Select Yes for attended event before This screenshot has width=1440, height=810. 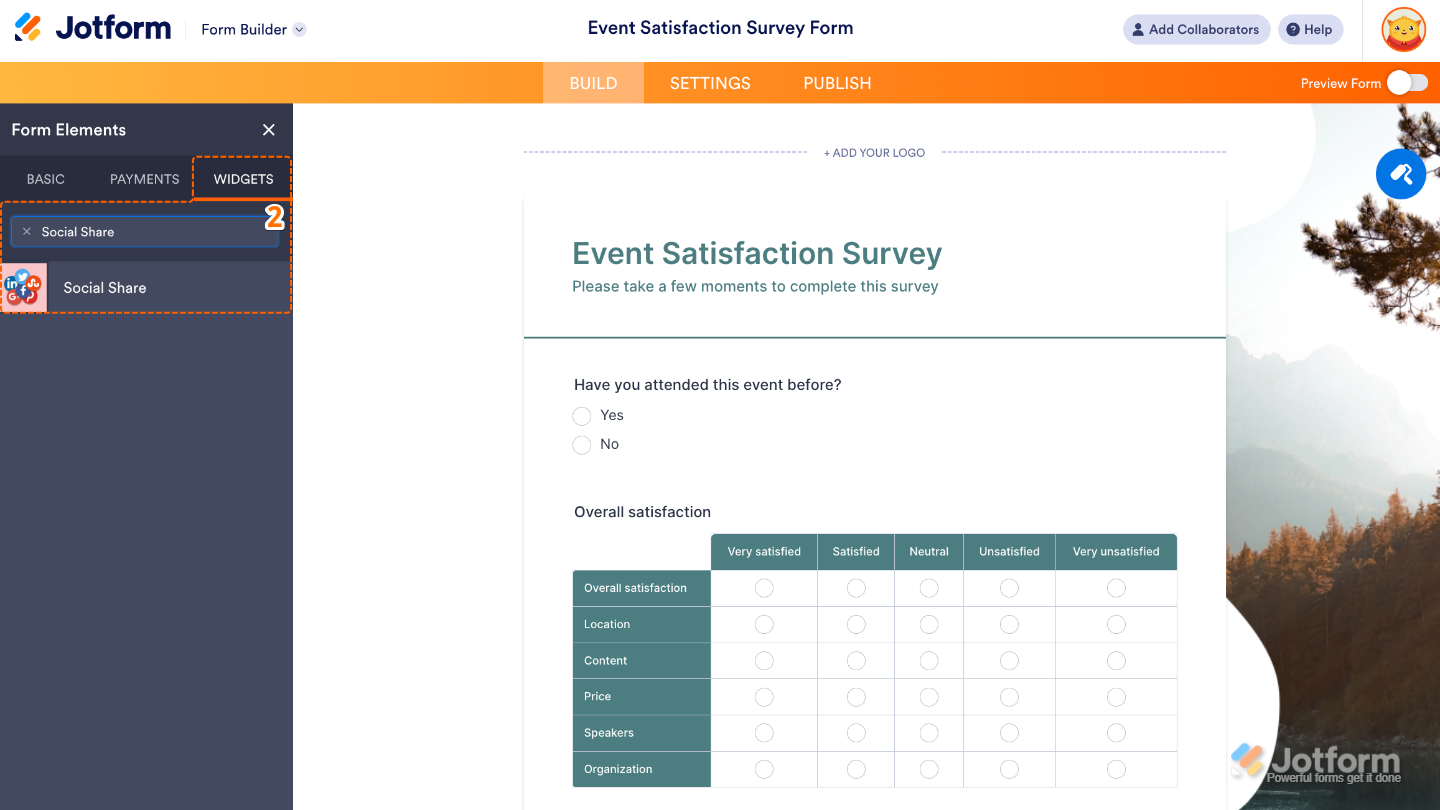point(582,416)
